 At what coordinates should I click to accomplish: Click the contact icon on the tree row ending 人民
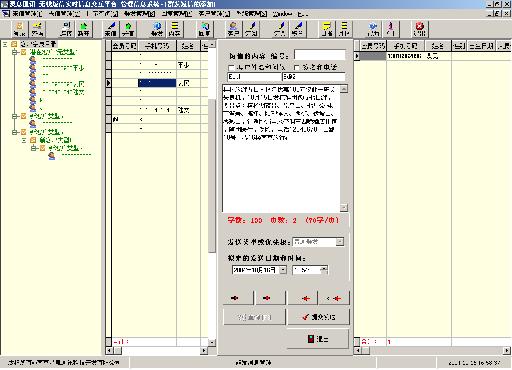point(33,84)
